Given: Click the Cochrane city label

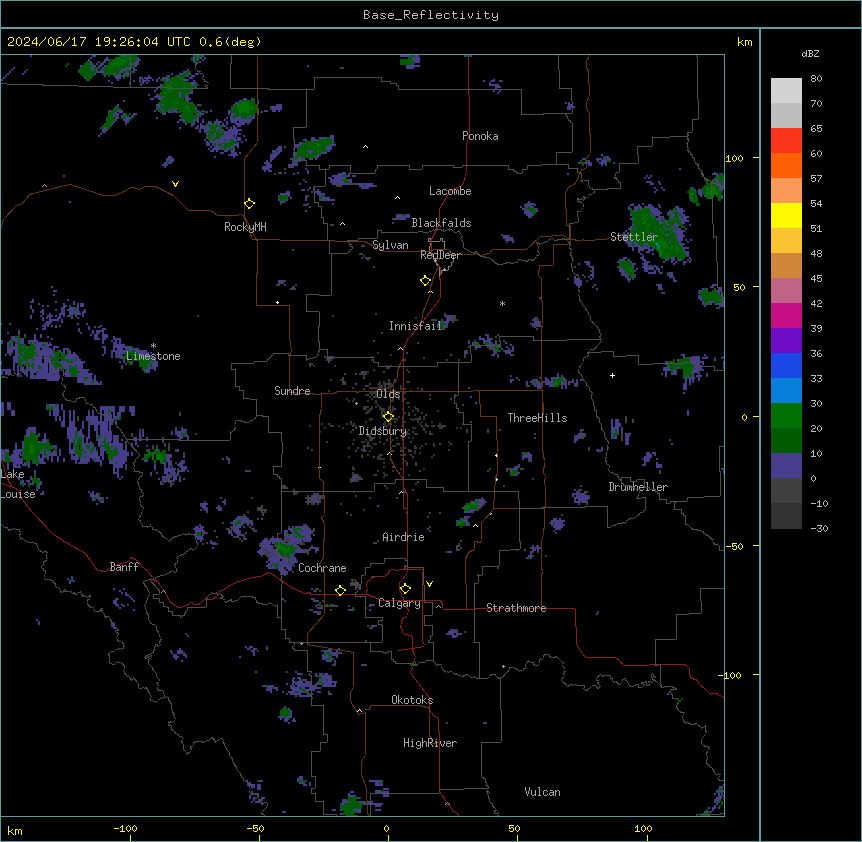Looking at the screenshot, I should click(322, 568).
